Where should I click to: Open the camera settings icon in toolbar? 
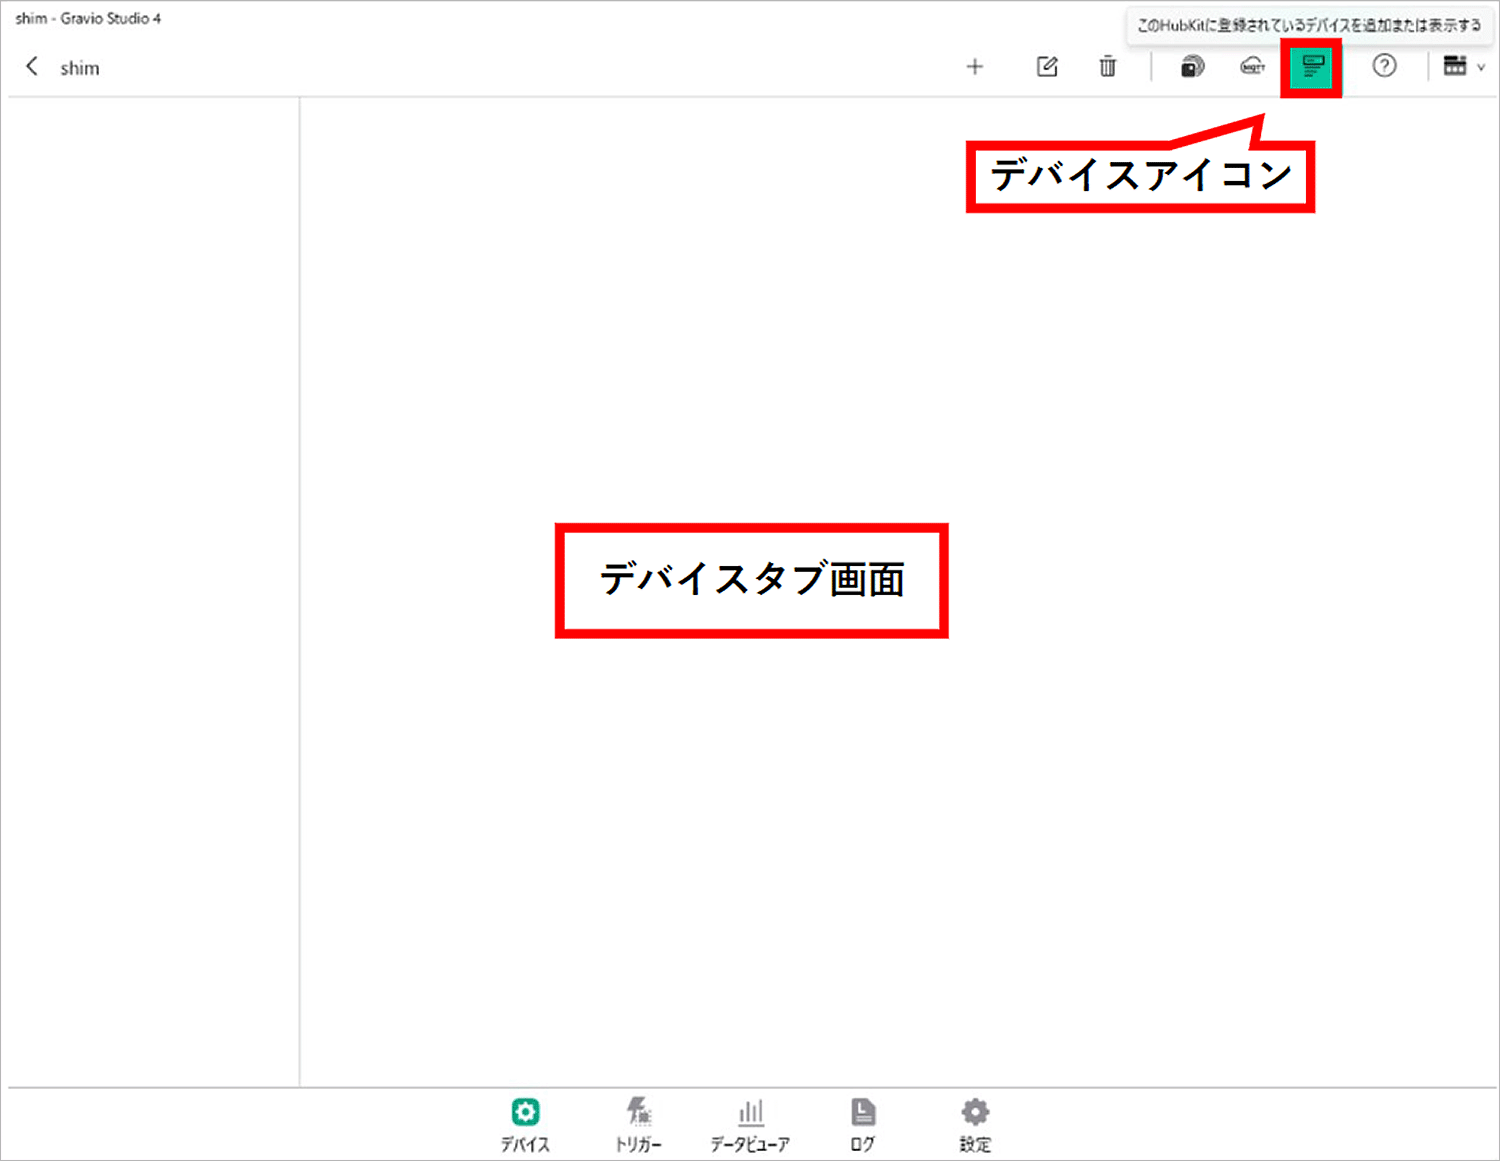click(1192, 67)
